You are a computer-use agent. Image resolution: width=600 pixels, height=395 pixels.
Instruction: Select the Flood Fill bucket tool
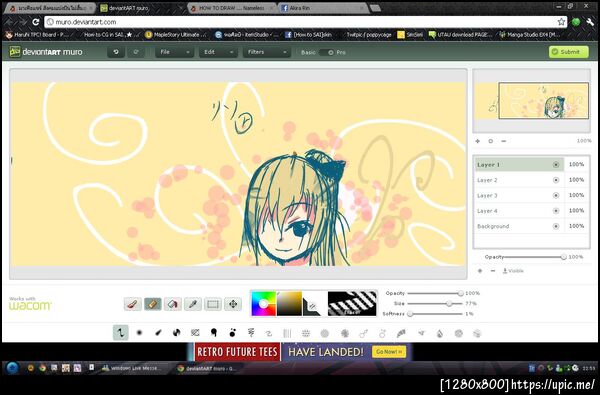click(x=173, y=304)
